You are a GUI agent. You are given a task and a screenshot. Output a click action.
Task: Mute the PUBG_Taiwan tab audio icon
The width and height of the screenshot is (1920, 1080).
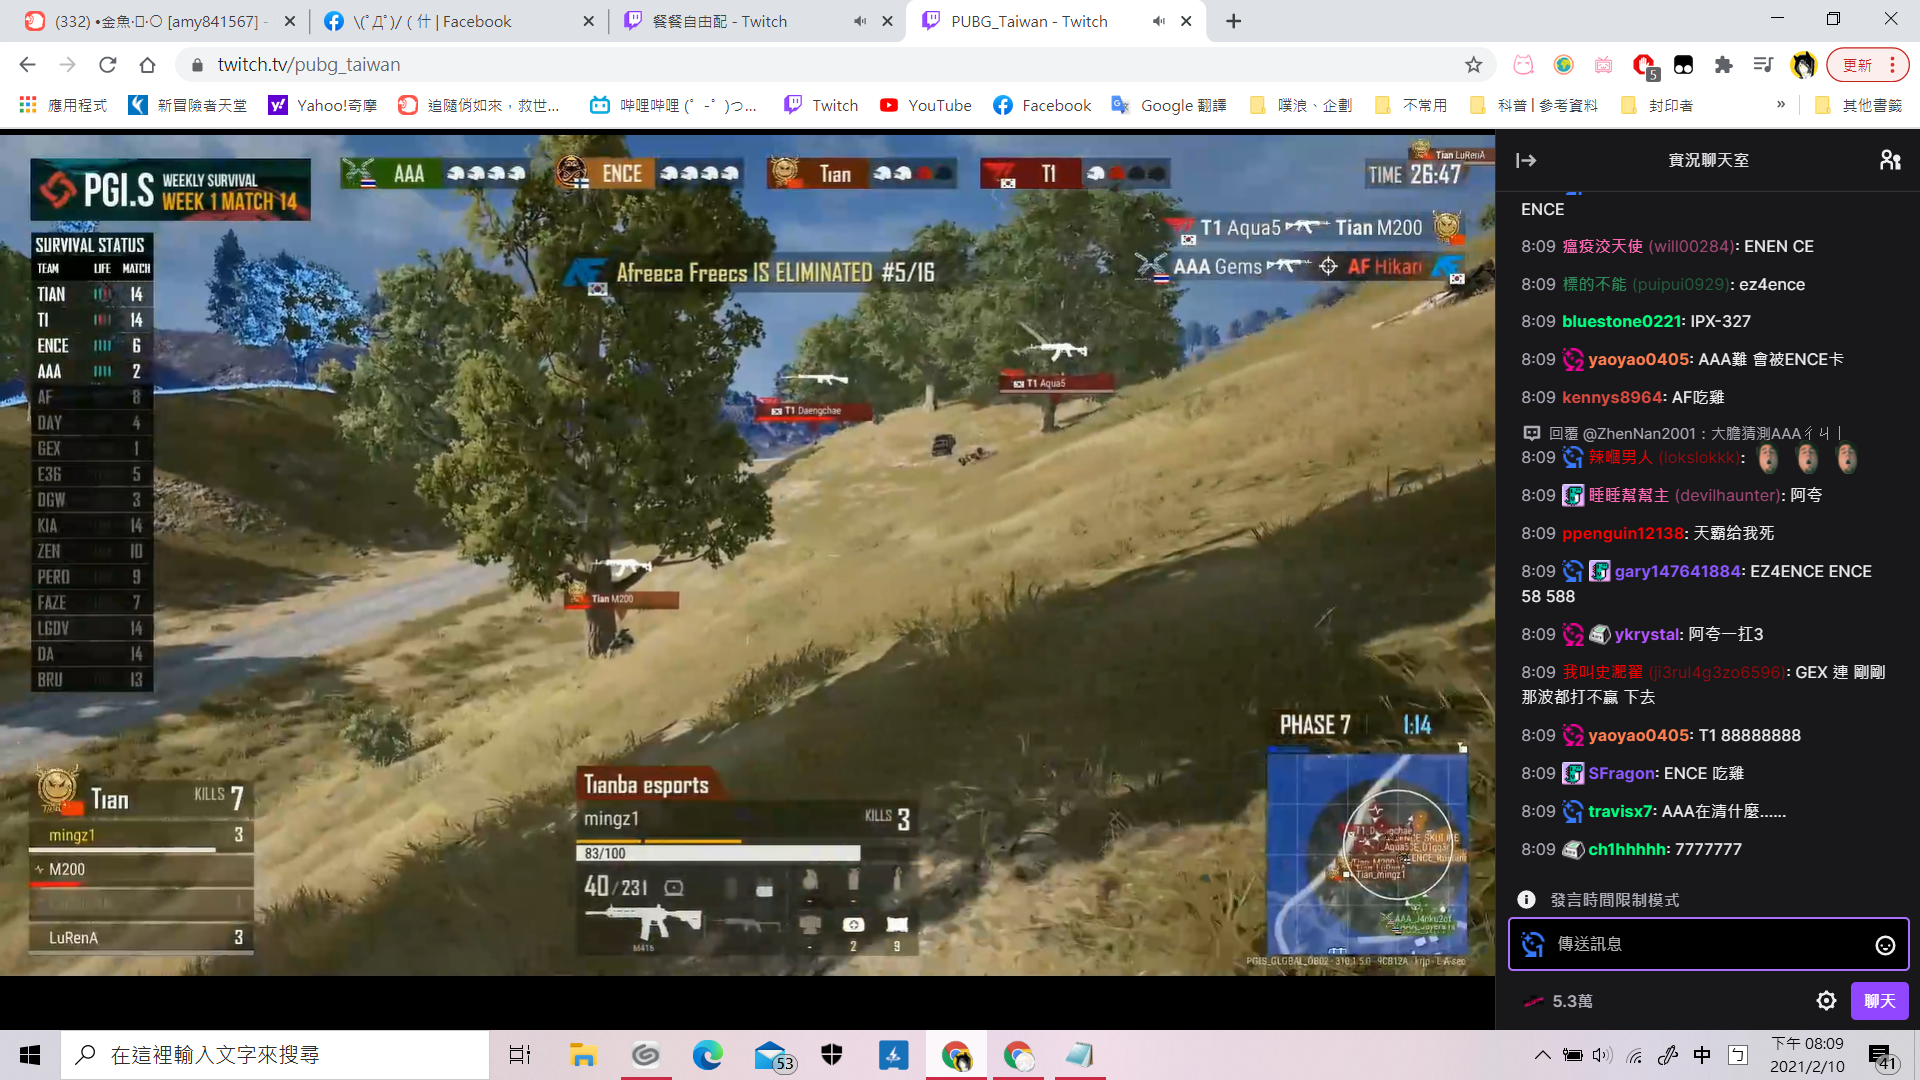[x=1158, y=21]
